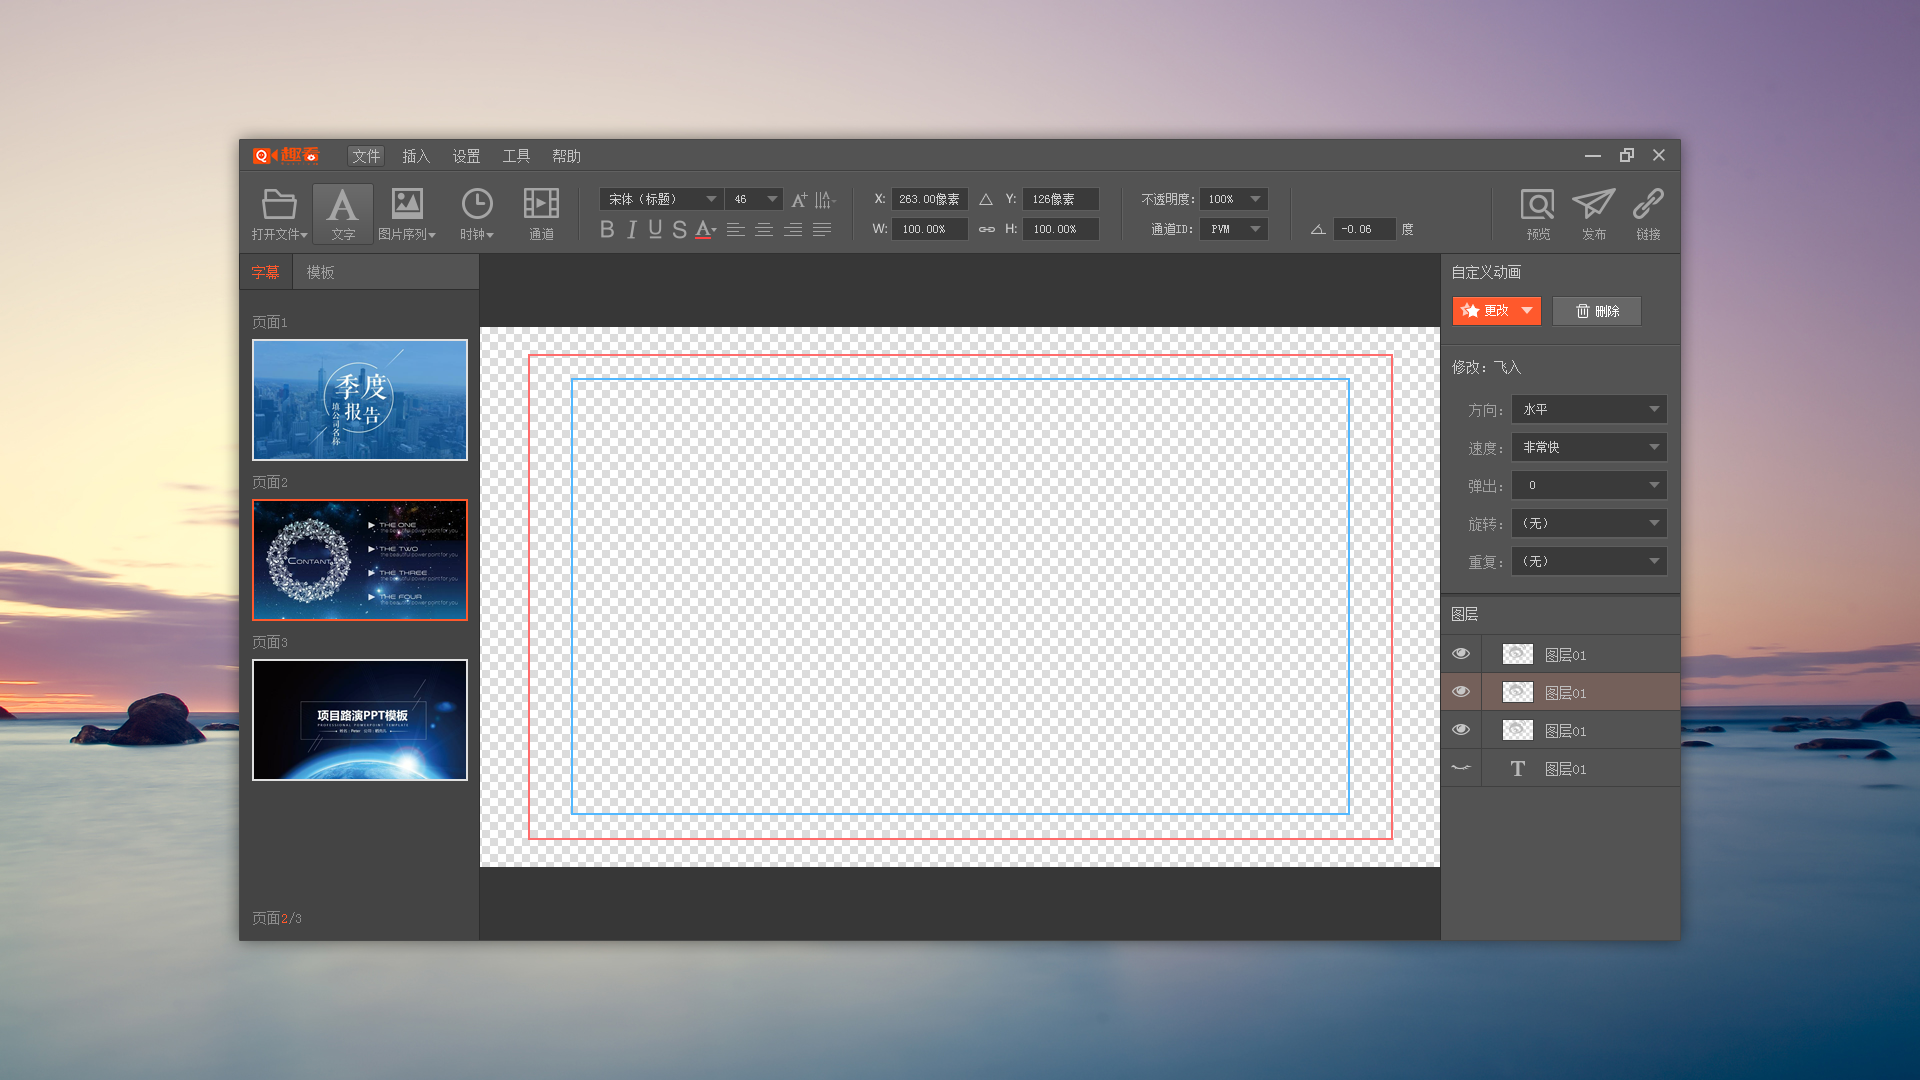Select the 通道 channel tool
This screenshot has height=1080, width=1920.
541,214
